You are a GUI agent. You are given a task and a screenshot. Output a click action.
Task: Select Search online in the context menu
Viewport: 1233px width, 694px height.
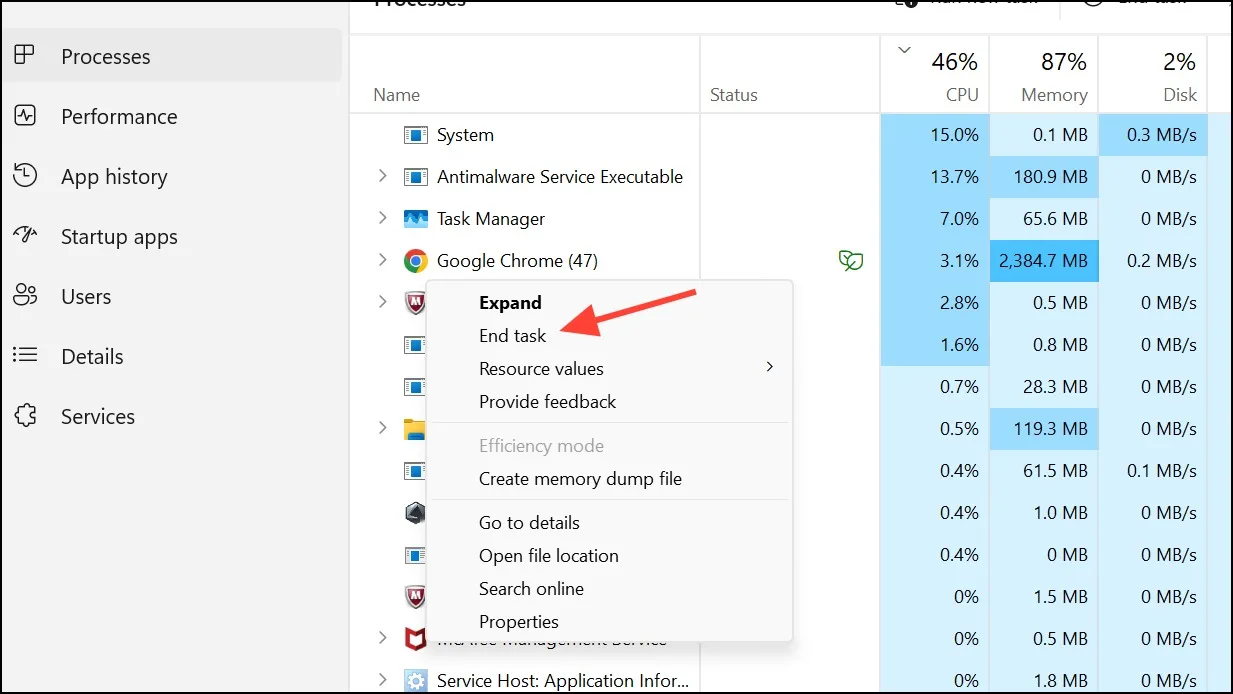[531, 589]
